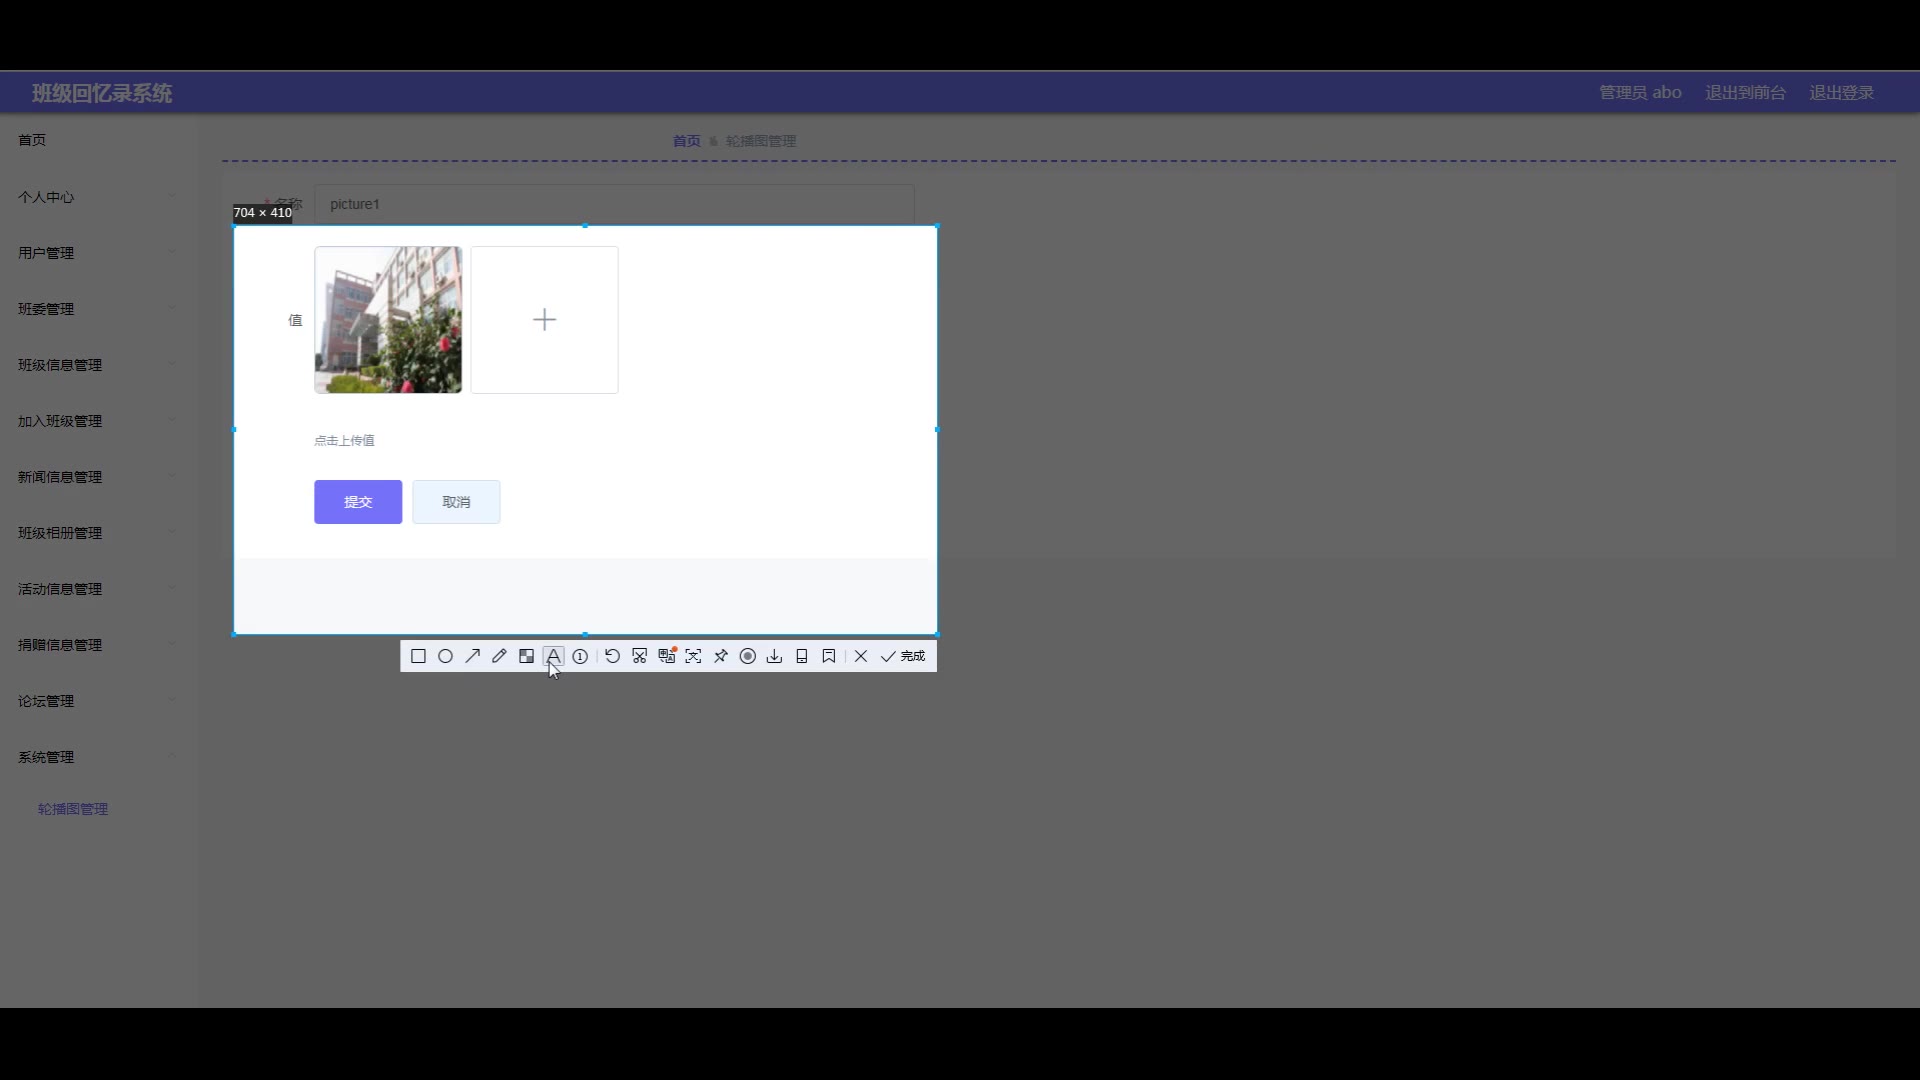Confirm the capture with 完成

[902, 656]
